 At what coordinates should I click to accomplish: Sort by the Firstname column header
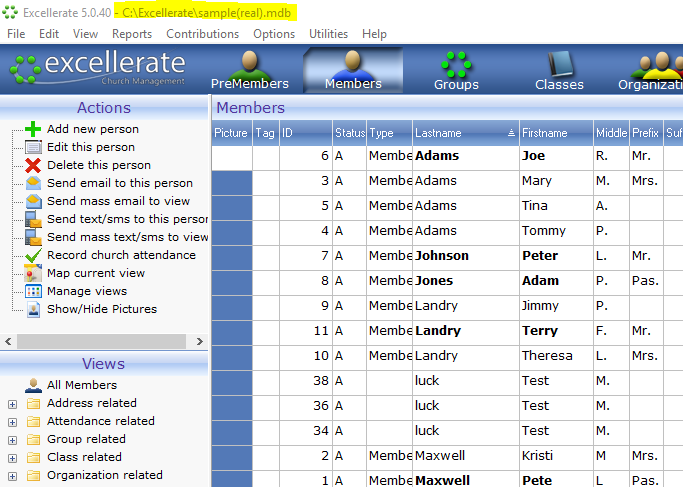pyautogui.click(x=556, y=133)
